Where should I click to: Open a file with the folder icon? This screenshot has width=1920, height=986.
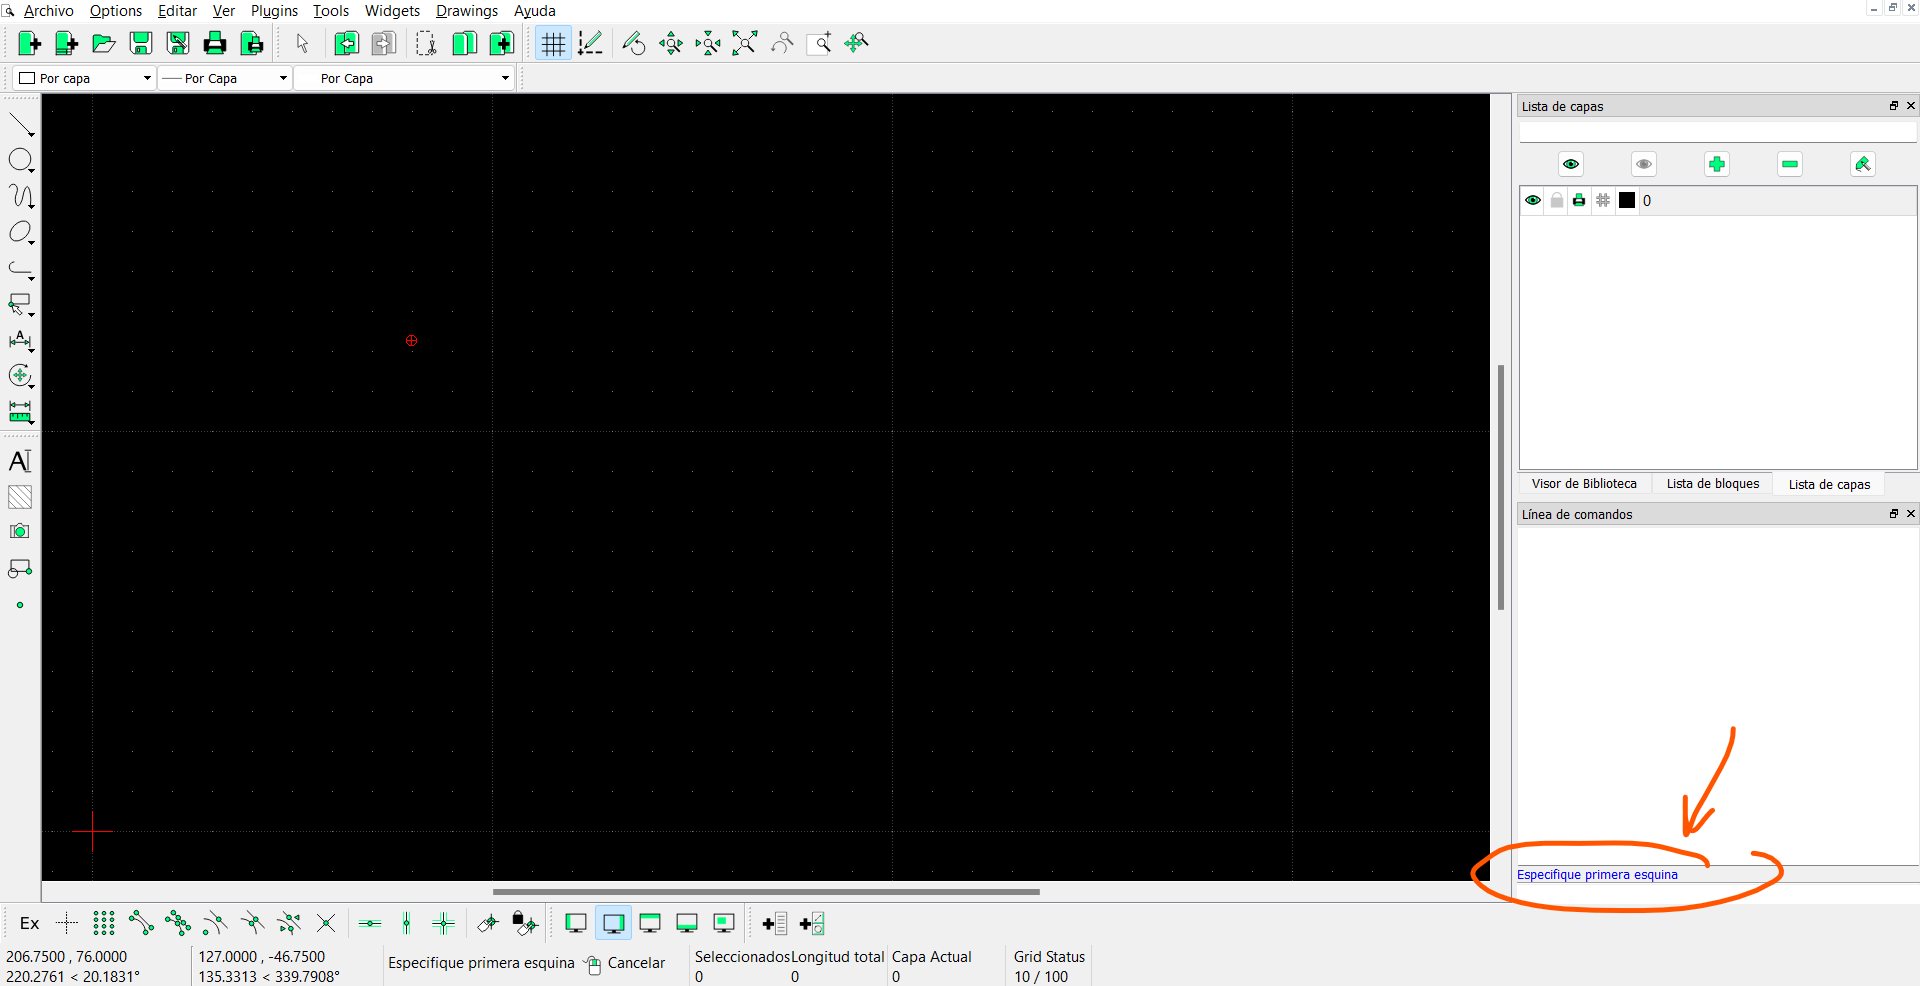104,43
